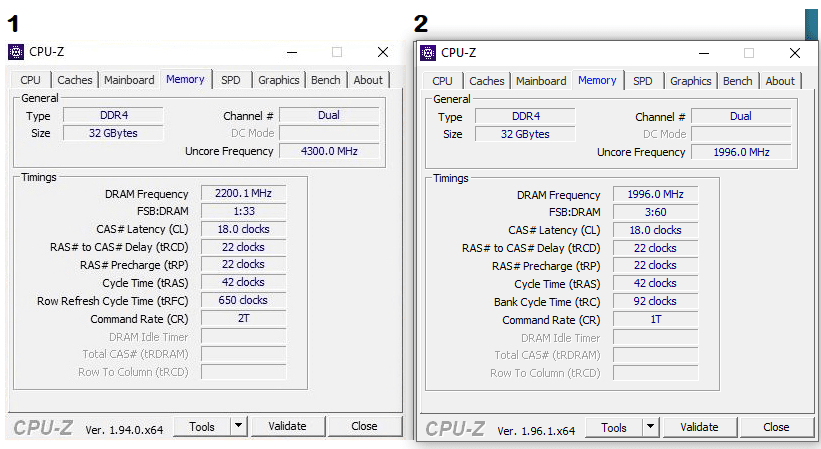
Task: Click the Ver. 1.94.0.x64 version label
Action: click(x=125, y=430)
